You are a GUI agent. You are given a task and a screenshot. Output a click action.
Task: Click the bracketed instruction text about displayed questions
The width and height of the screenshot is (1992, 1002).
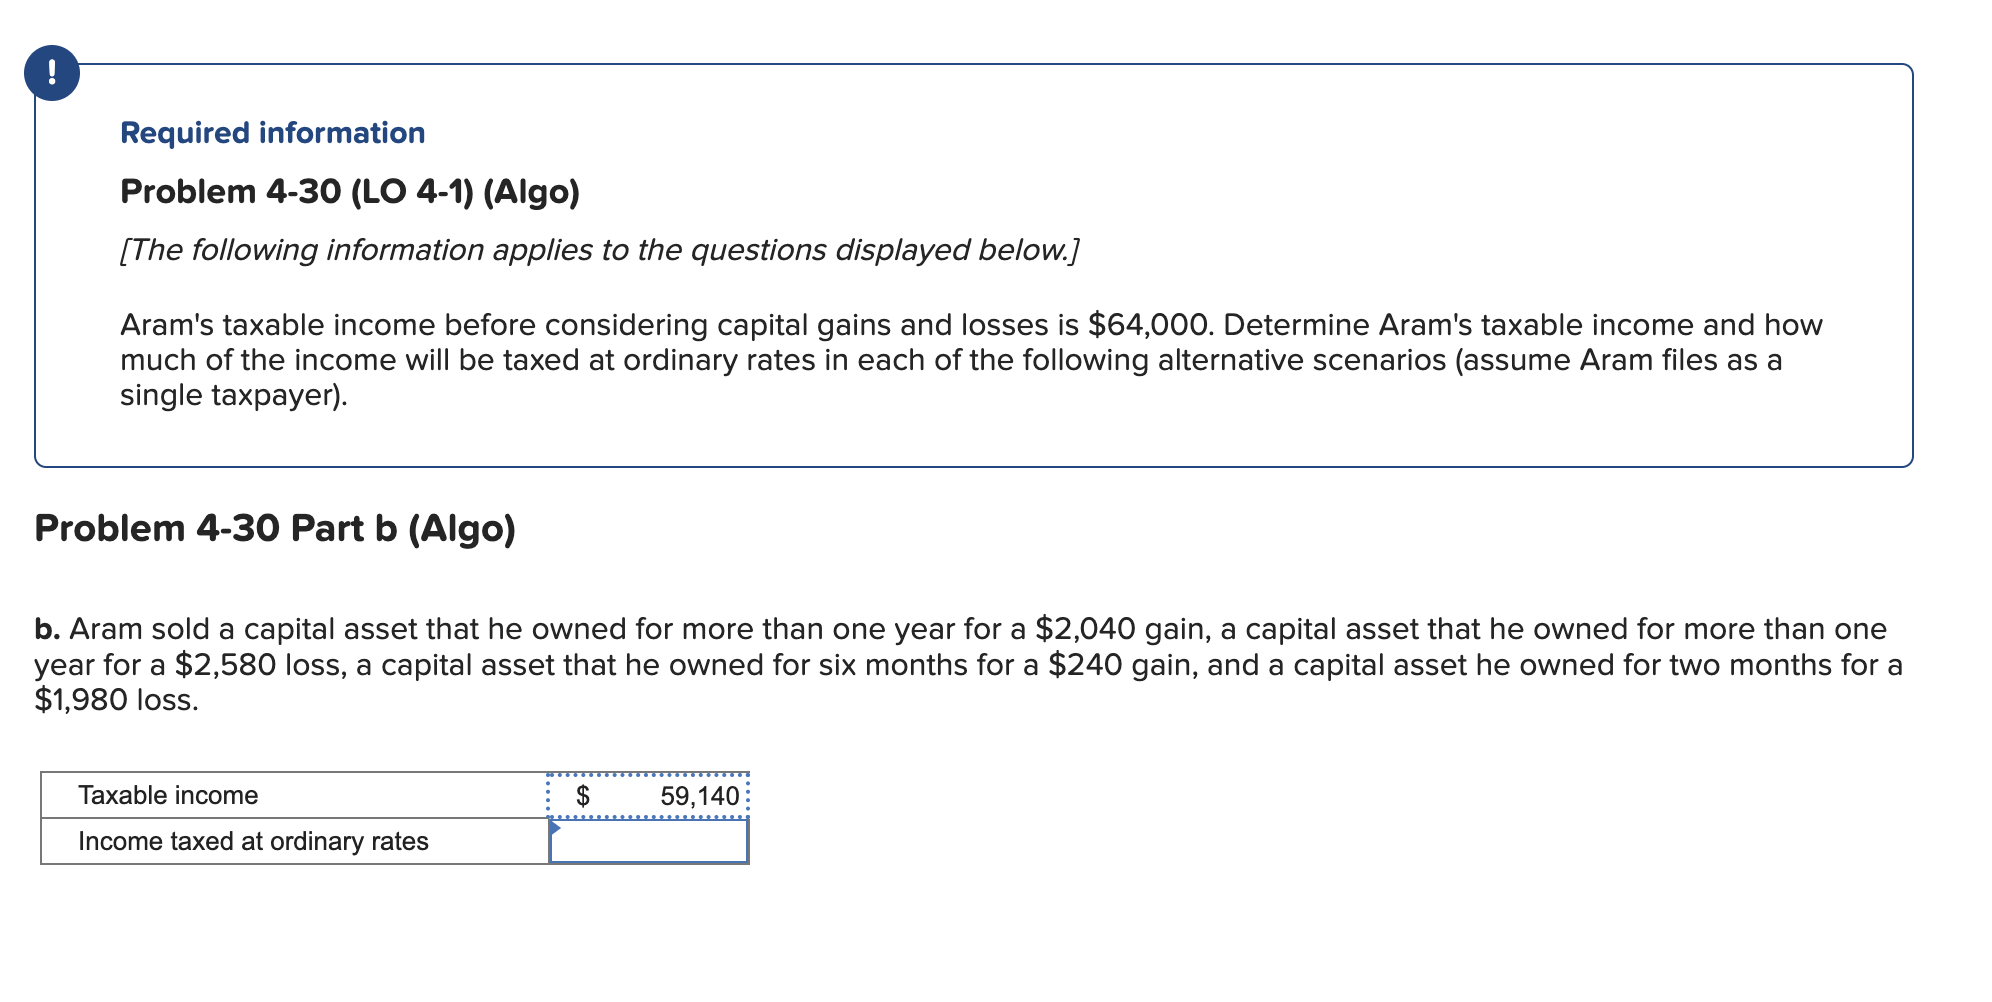tap(598, 250)
